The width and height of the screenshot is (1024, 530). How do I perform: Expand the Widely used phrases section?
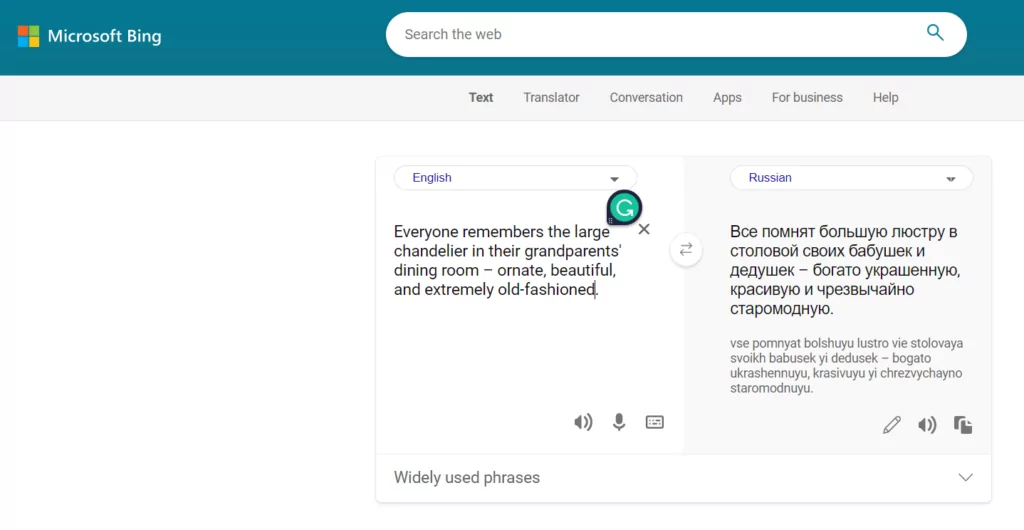pos(683,478)
